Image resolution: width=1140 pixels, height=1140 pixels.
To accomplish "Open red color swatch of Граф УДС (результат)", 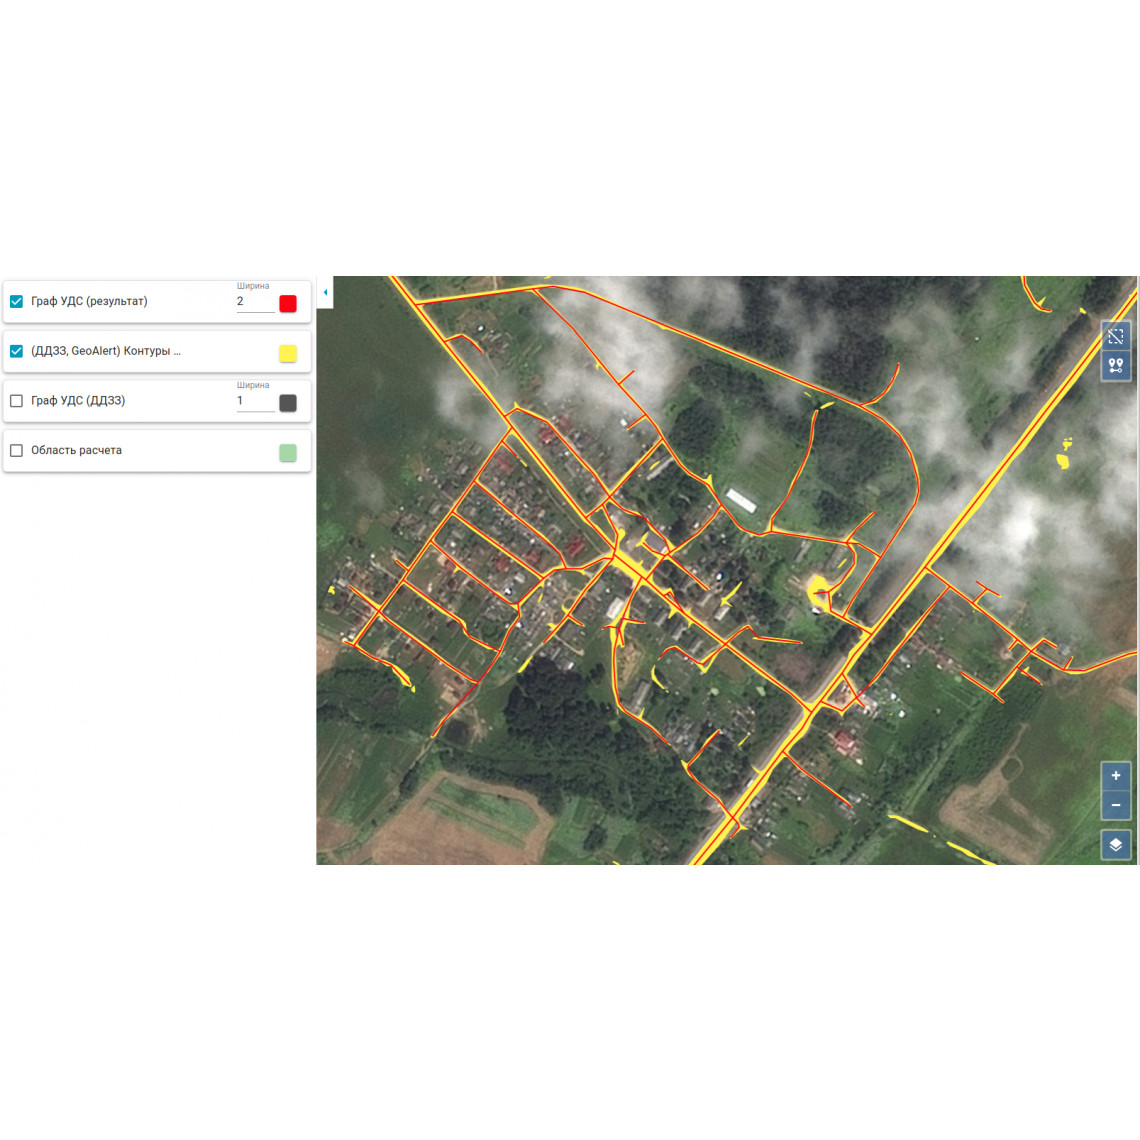I will [x=288, y=304].
